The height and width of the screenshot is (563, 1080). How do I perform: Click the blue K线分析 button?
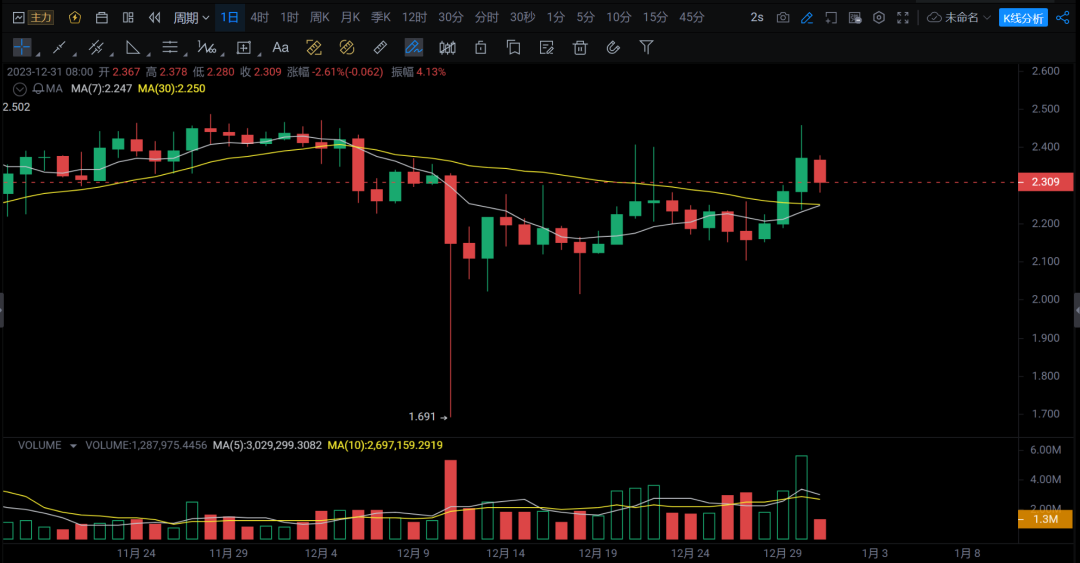click(1023, 18)
